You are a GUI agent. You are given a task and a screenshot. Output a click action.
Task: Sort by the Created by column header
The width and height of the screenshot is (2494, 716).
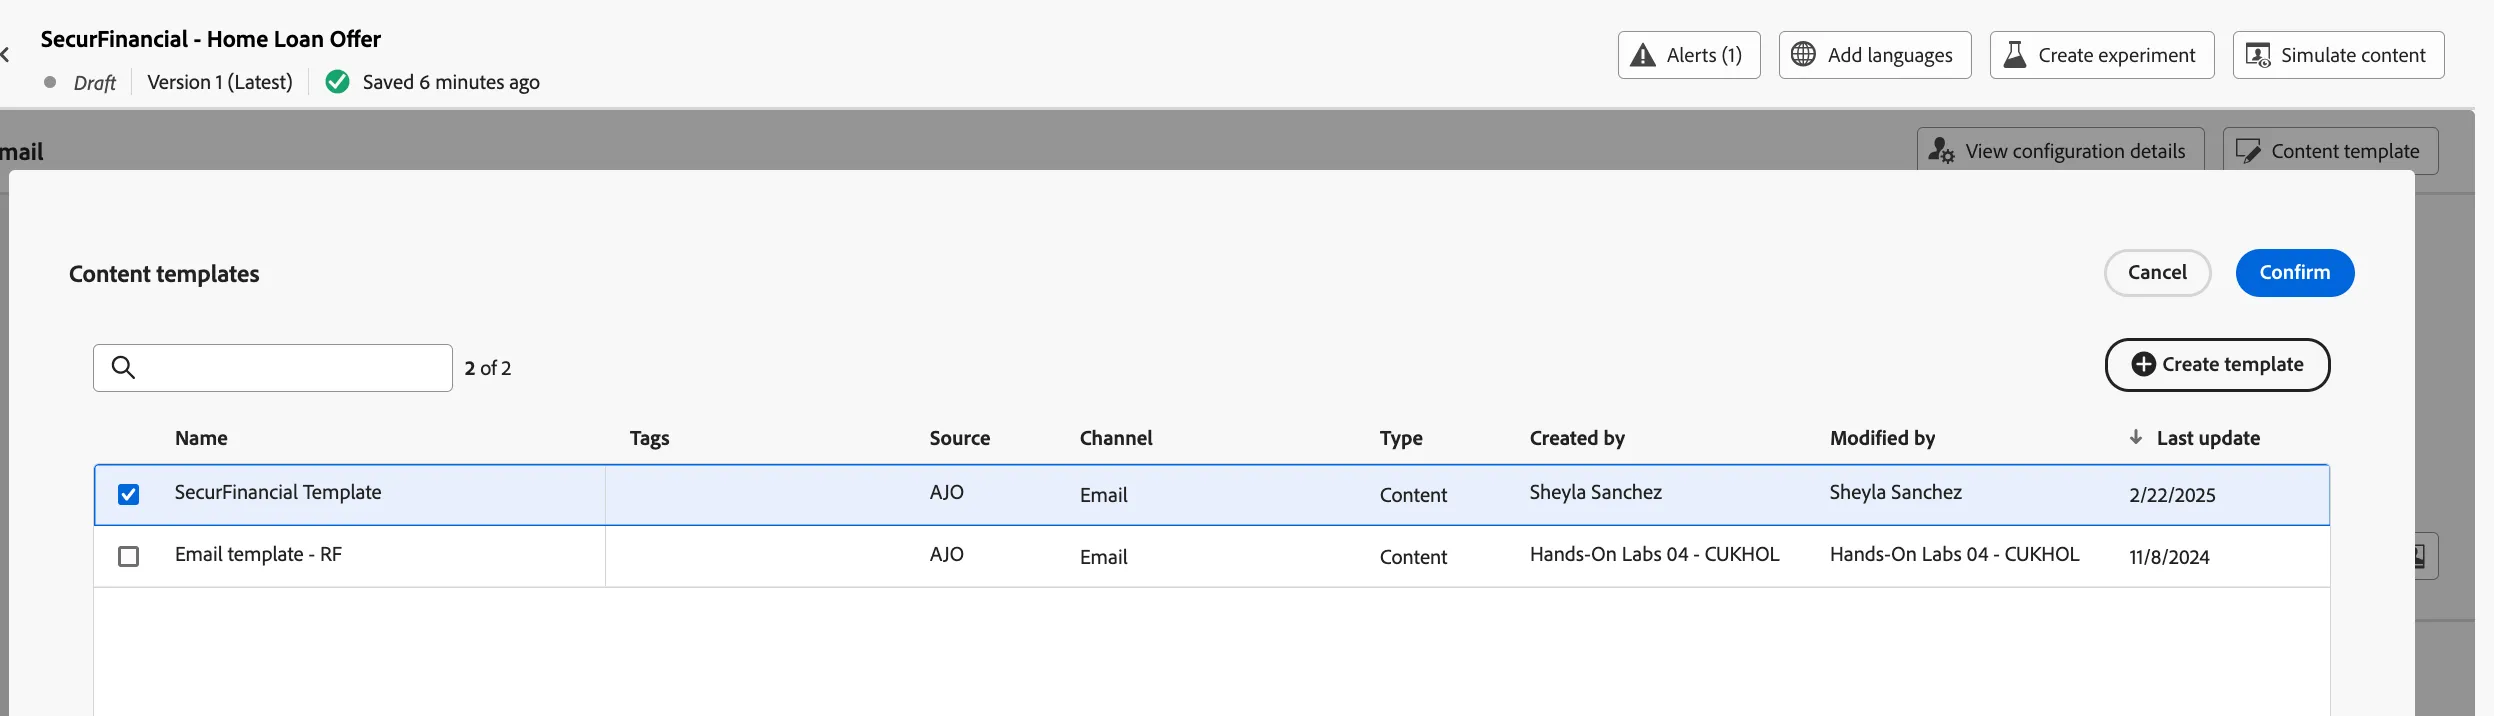point(1577,438)
